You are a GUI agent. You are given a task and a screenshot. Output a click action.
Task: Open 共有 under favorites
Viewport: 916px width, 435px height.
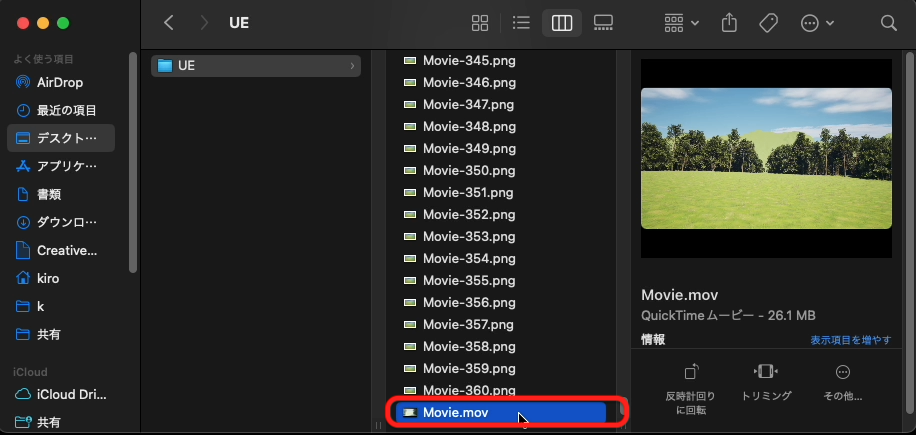click(61, 335)
